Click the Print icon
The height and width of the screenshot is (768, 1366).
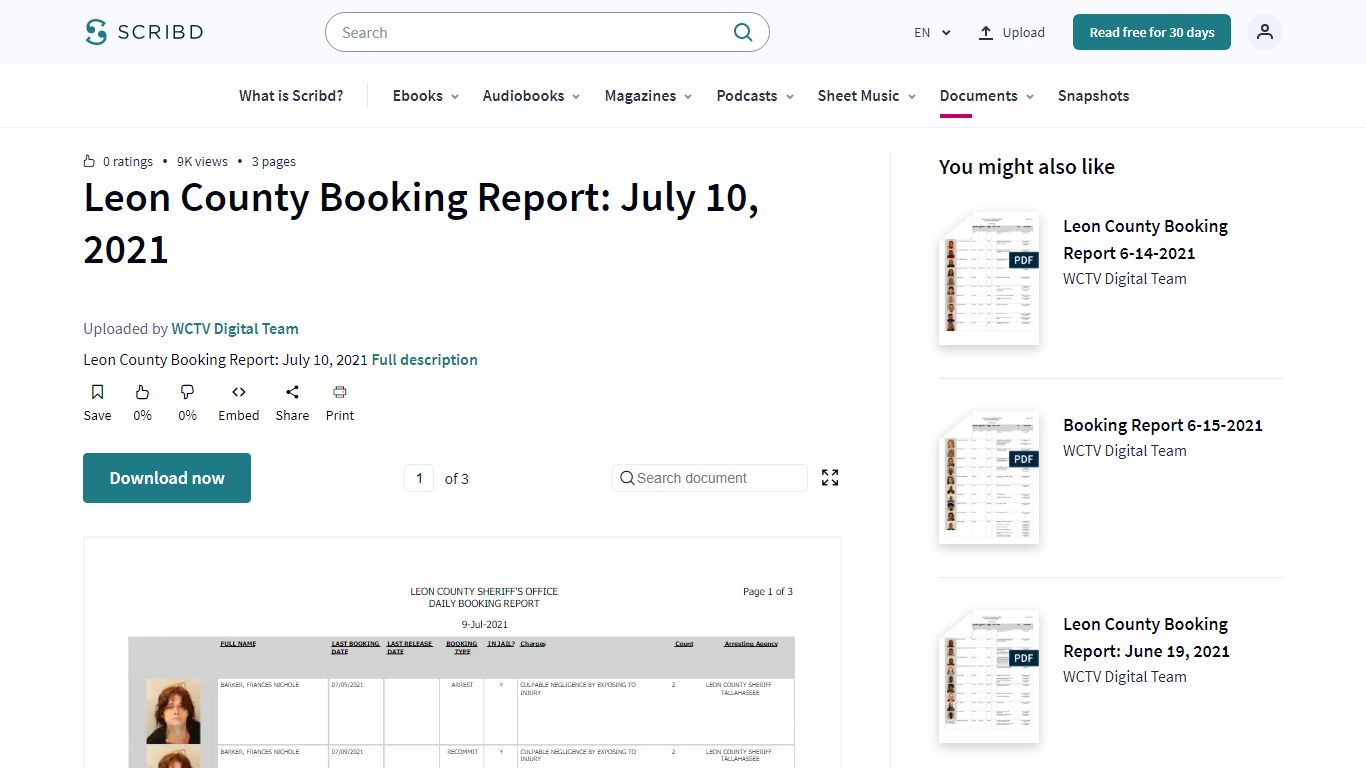[x=340, y=392]
